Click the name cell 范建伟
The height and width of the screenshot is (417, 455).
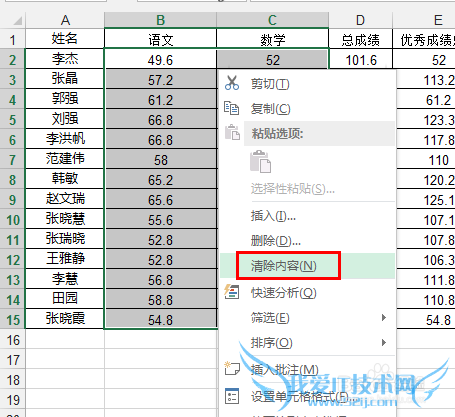tap(65, 159)
